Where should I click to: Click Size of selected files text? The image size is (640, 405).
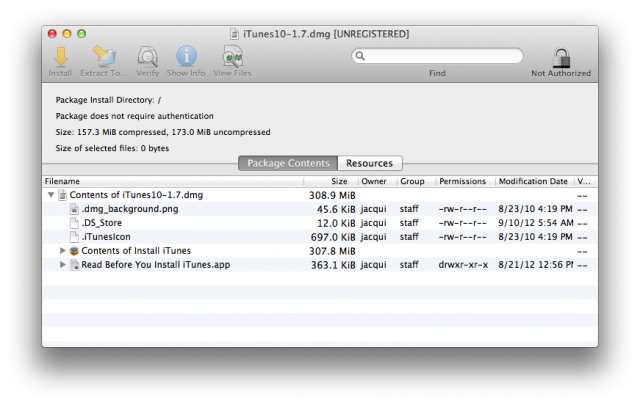point(112,148)
